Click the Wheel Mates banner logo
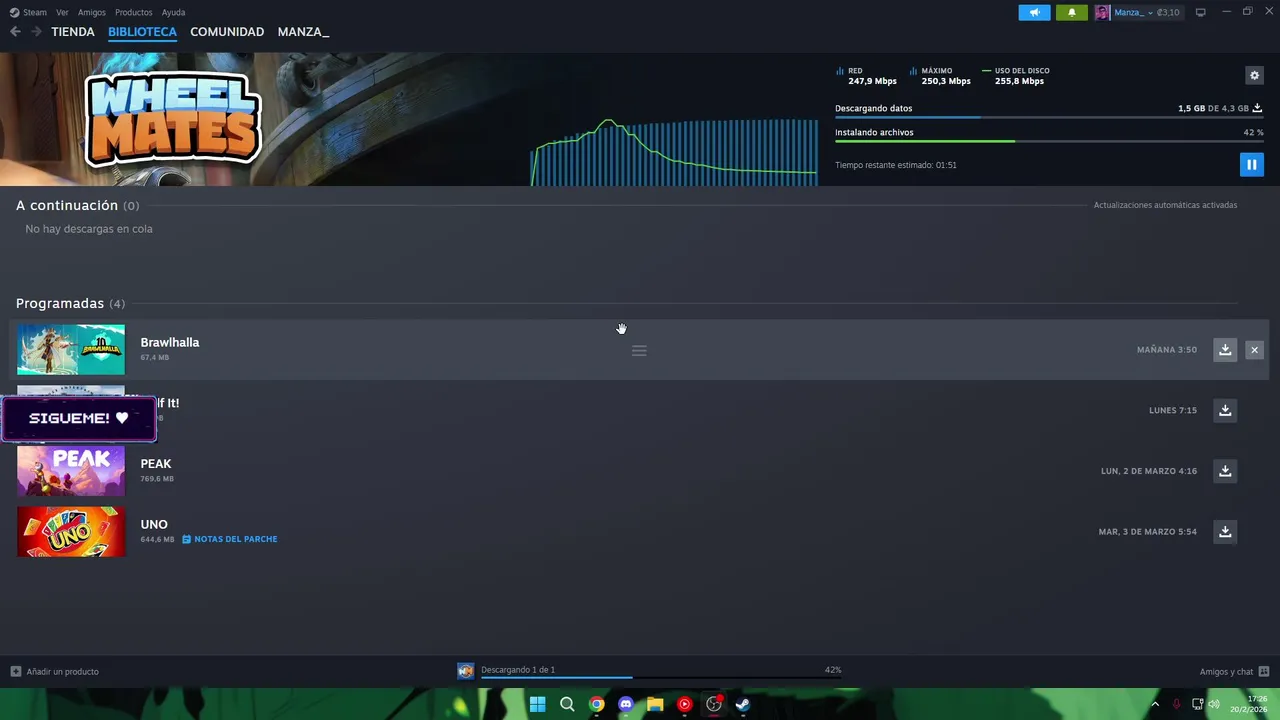Viewport: 1280px width, 720px height. click(x=173, y=118)
